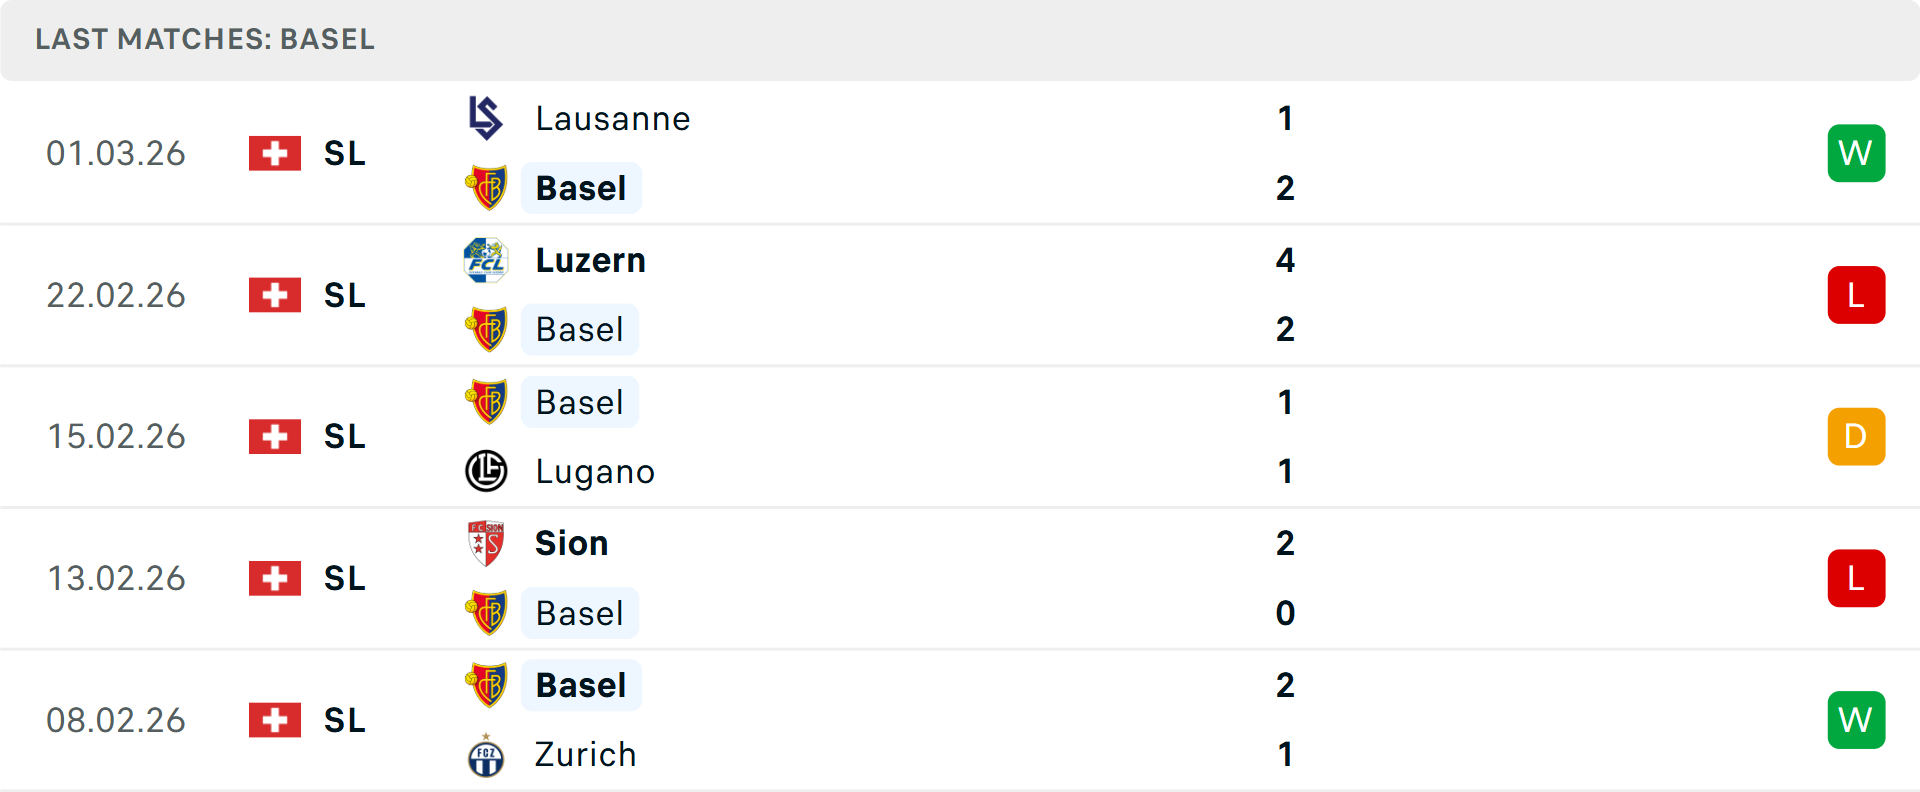
Task: Click the red L badge for the Sion match
Action: (1856, 578)
